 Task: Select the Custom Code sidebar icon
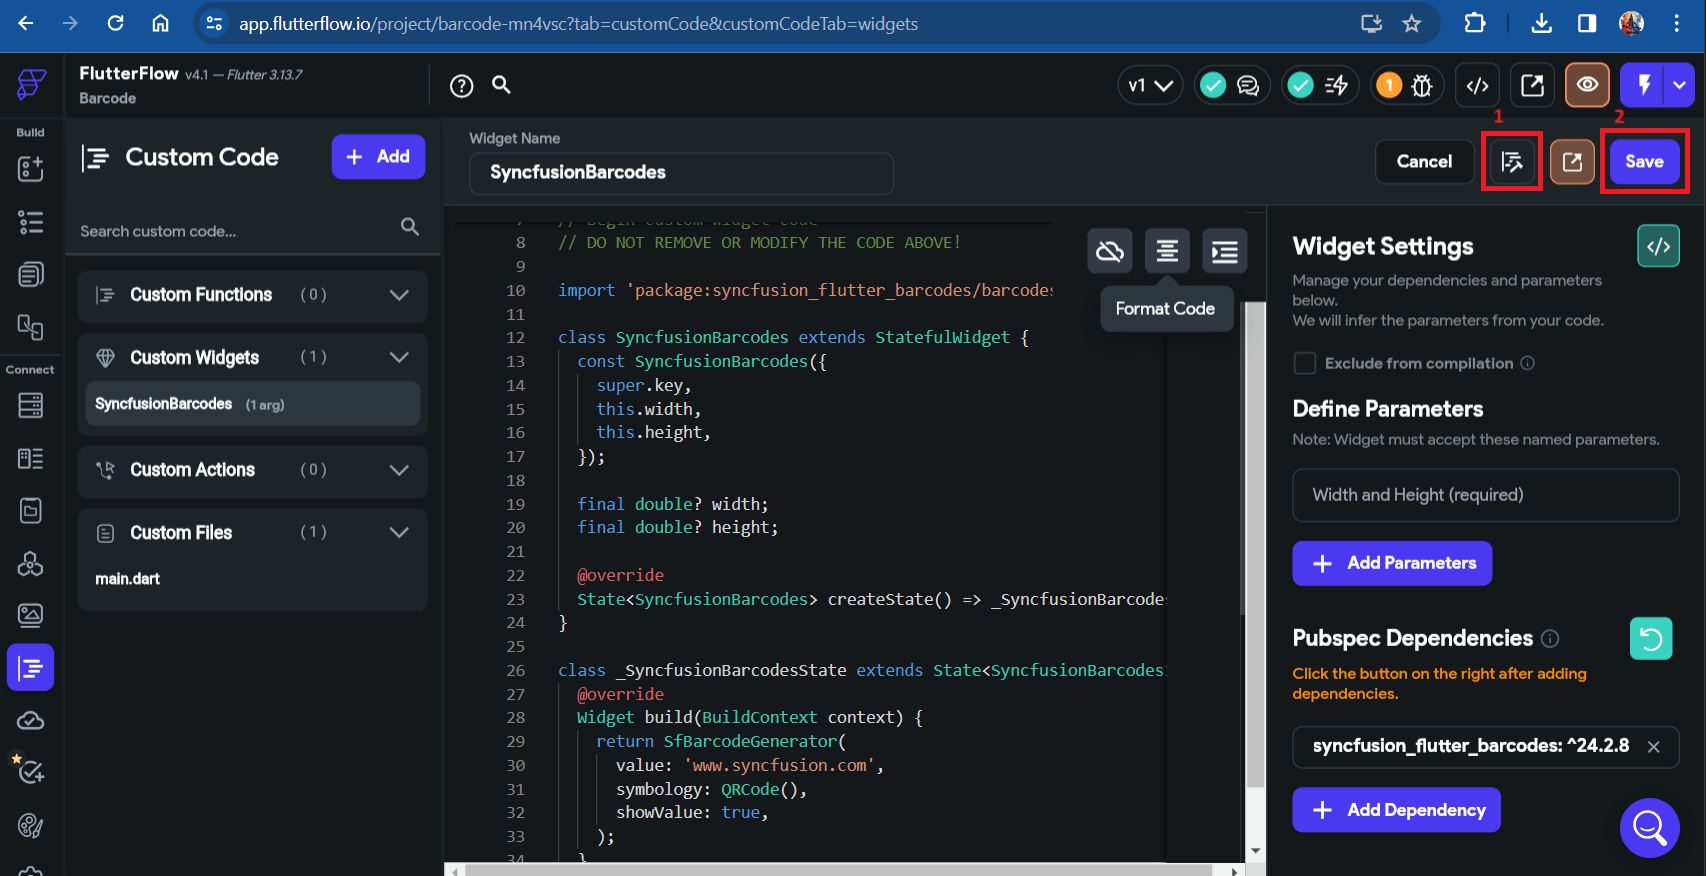(x=31, y=668)
